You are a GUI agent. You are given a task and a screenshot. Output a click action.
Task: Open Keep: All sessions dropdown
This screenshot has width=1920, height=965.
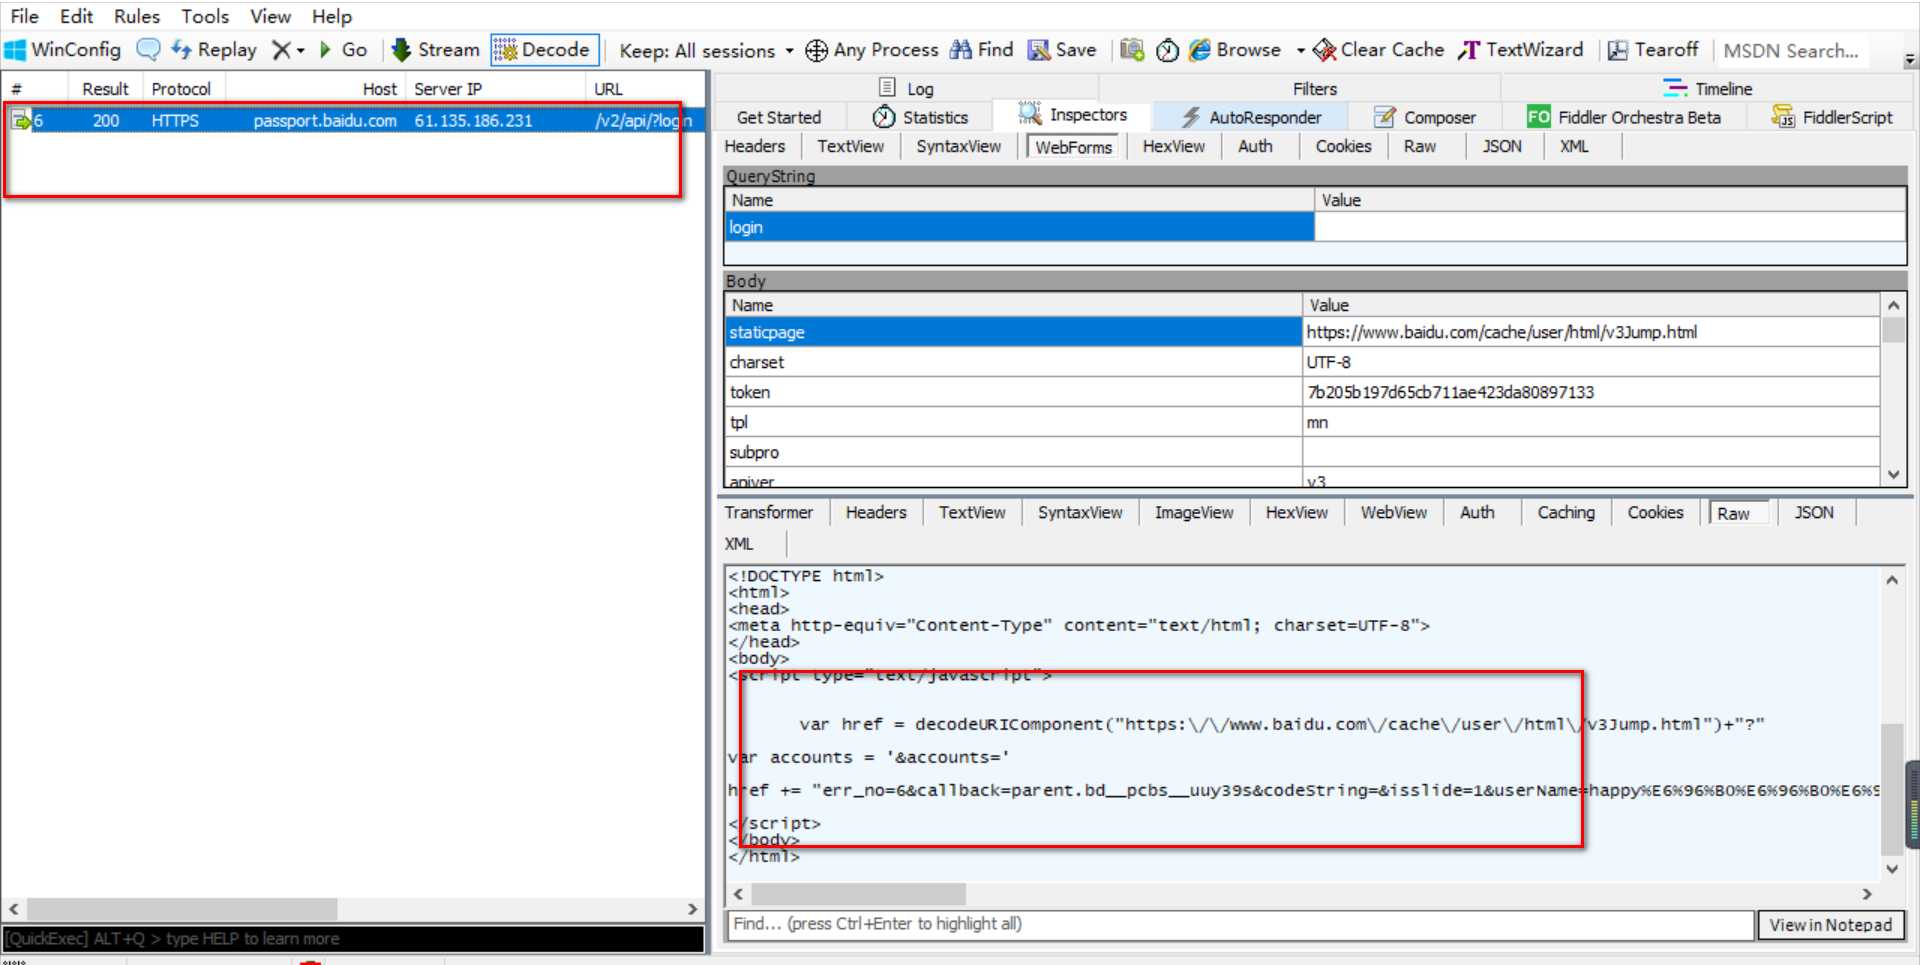click(706, 50)
